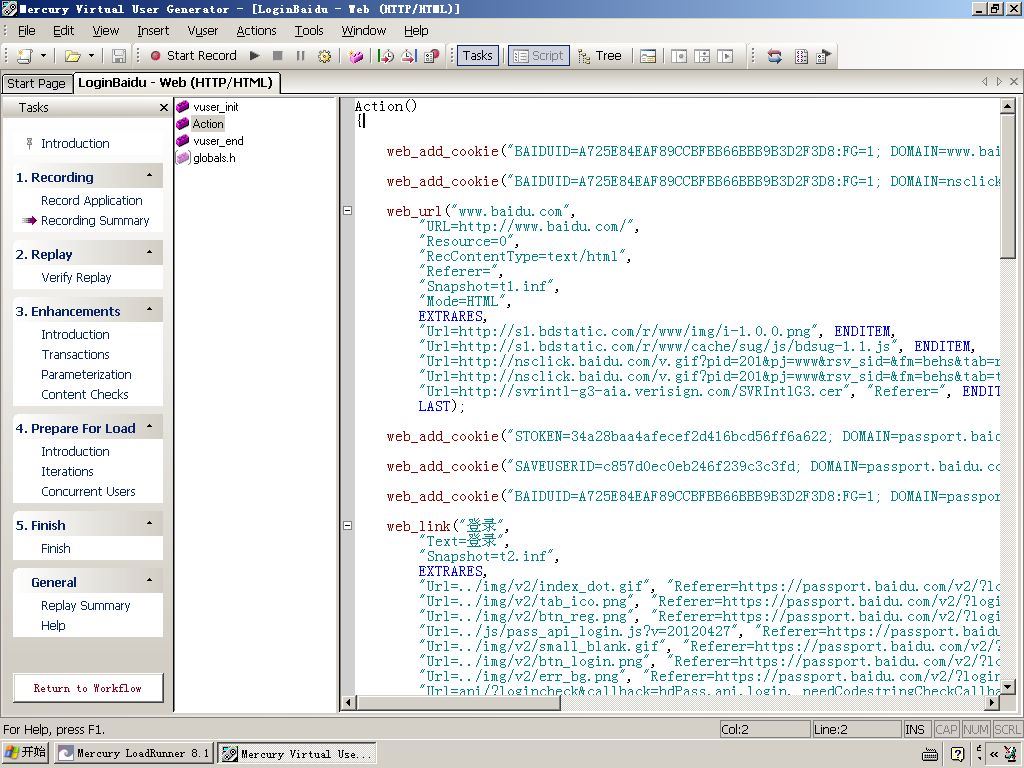This screenshot has height=768, width=1024.
Task: Click the Pause icon in toolbar
Action: coord(300,56)
